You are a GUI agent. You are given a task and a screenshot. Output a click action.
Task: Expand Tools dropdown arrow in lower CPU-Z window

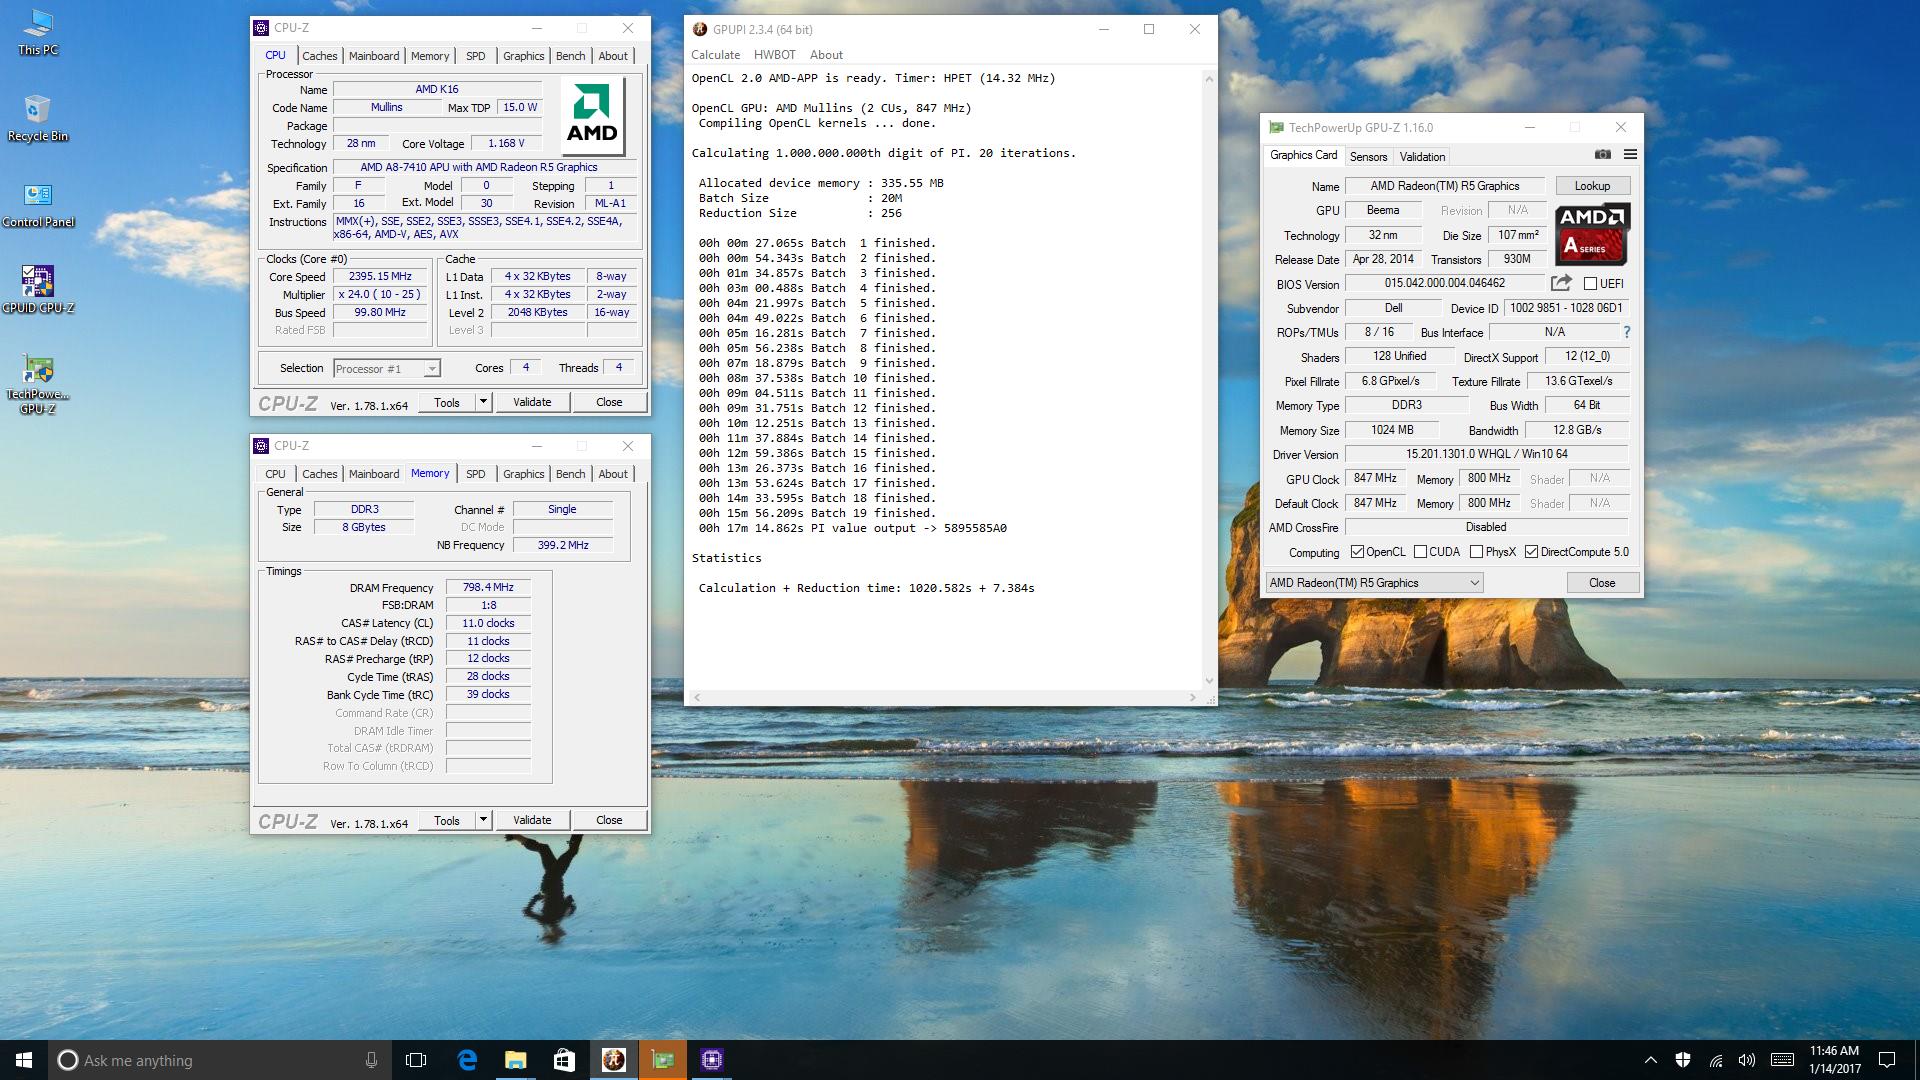coord(483,820)
